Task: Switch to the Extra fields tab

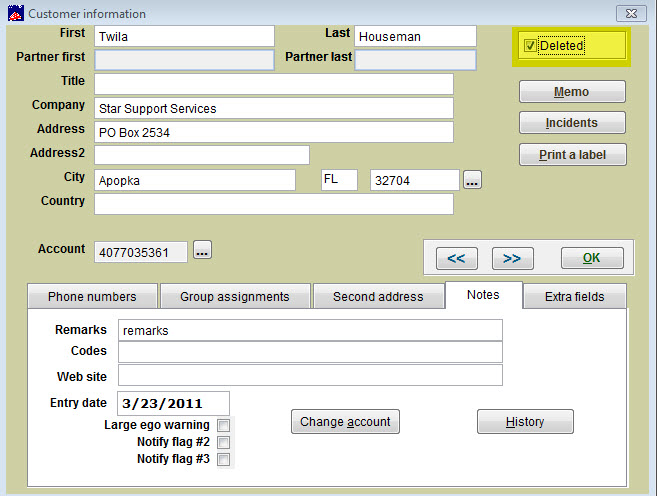Action: click(x=574, y=296)
